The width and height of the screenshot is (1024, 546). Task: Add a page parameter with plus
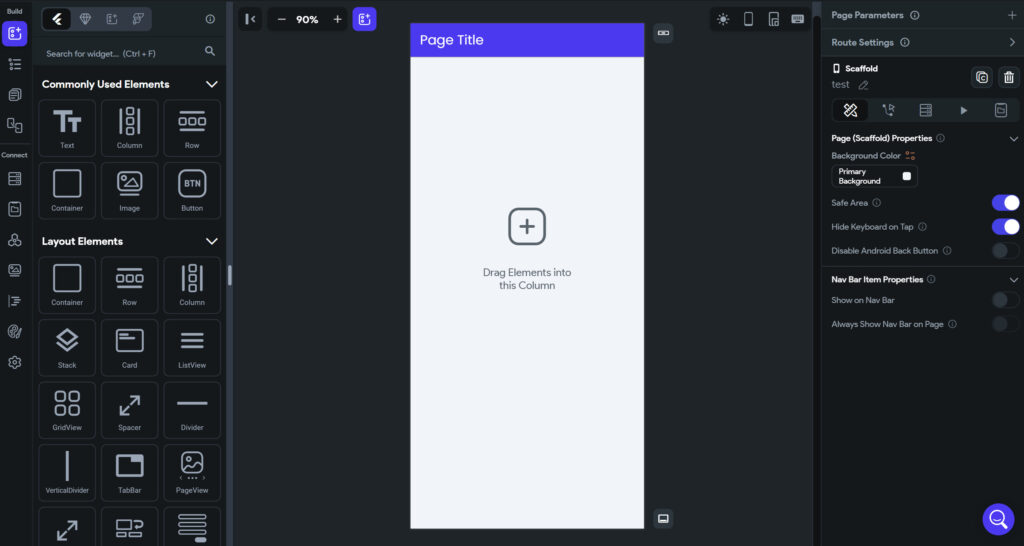[x=1012, y=15]
